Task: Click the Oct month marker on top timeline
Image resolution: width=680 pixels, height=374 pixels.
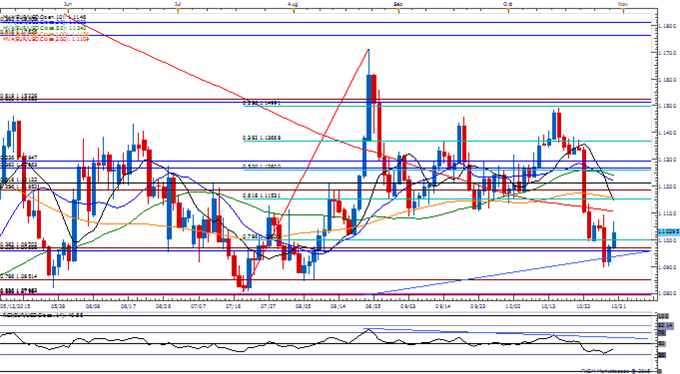Action: click(x=507, y=4)
